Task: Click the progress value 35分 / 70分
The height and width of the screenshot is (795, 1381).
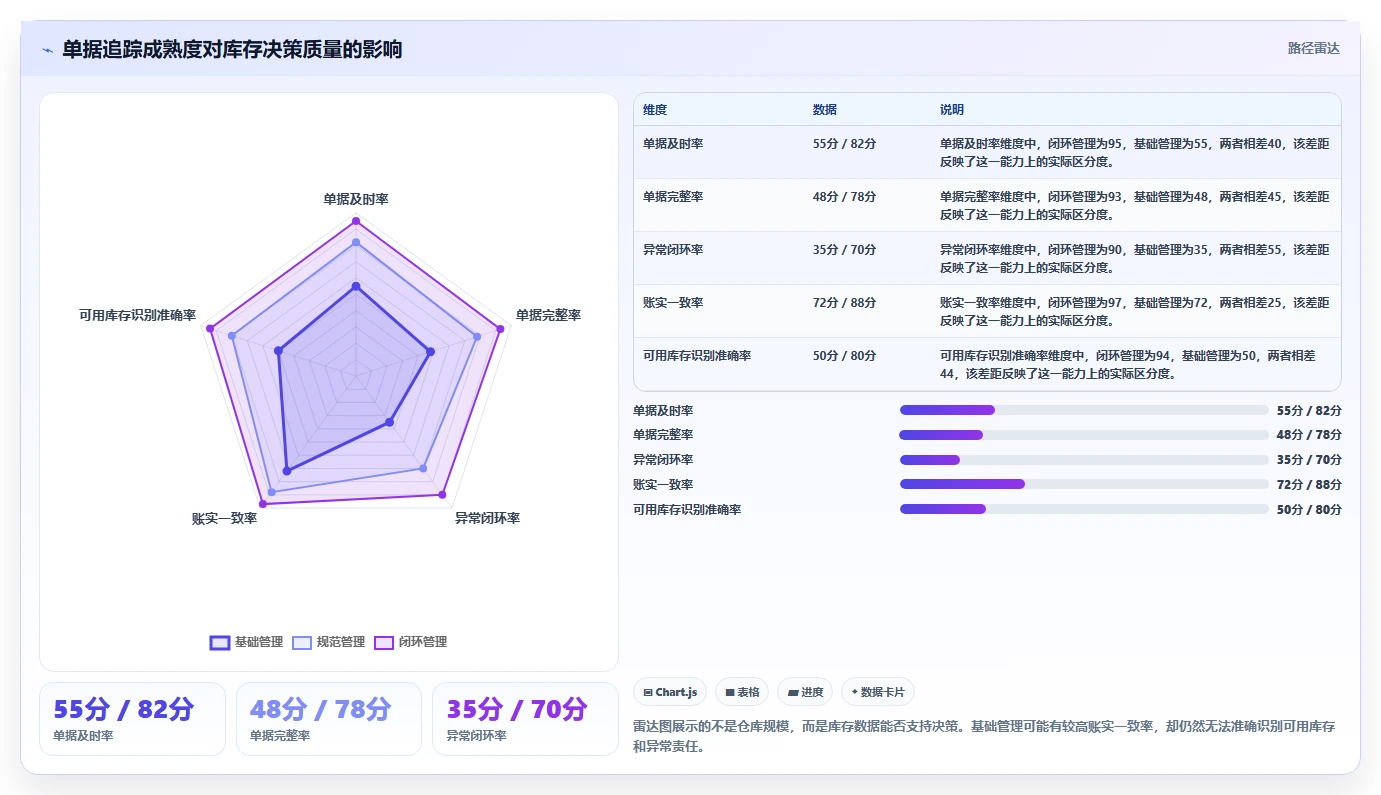Action: click(x=1309, y=460)
